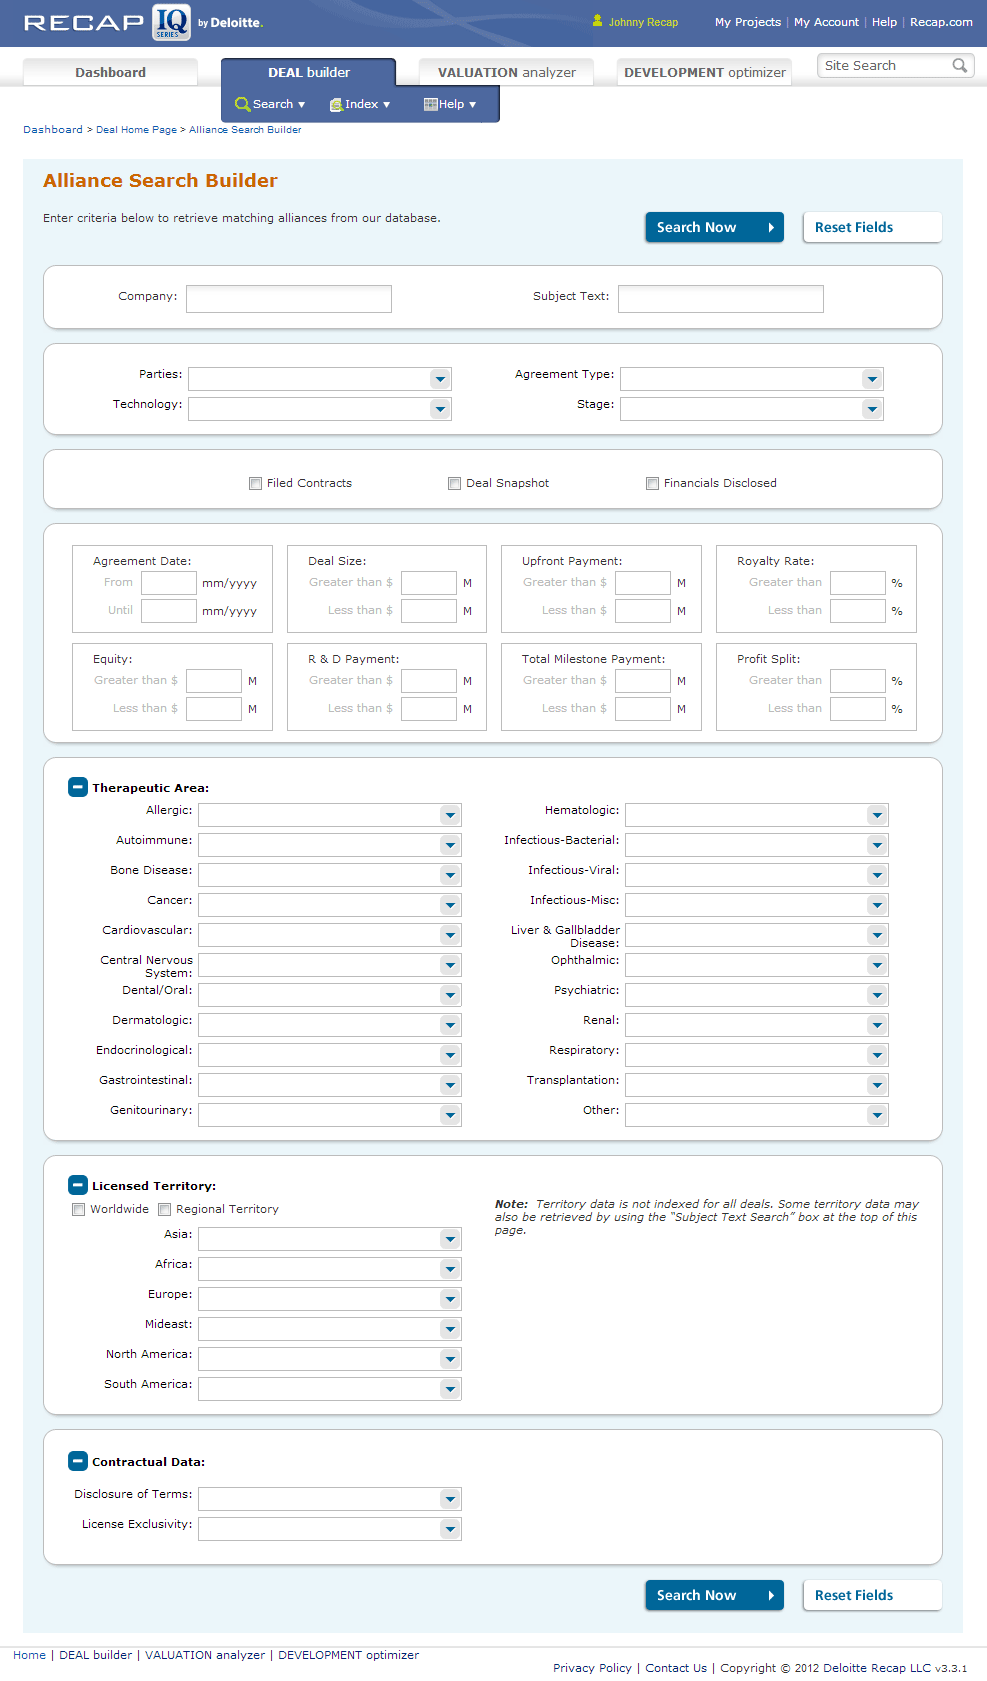Click the Johnny Recap user icon

click(597, 21)
